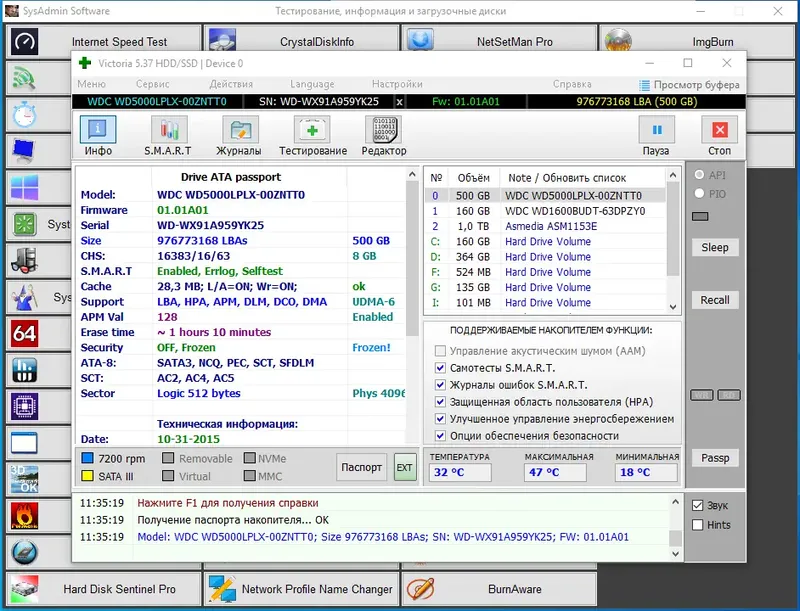Select drive 1 WDC WD1600BUDT row

[x=545, y=211]
